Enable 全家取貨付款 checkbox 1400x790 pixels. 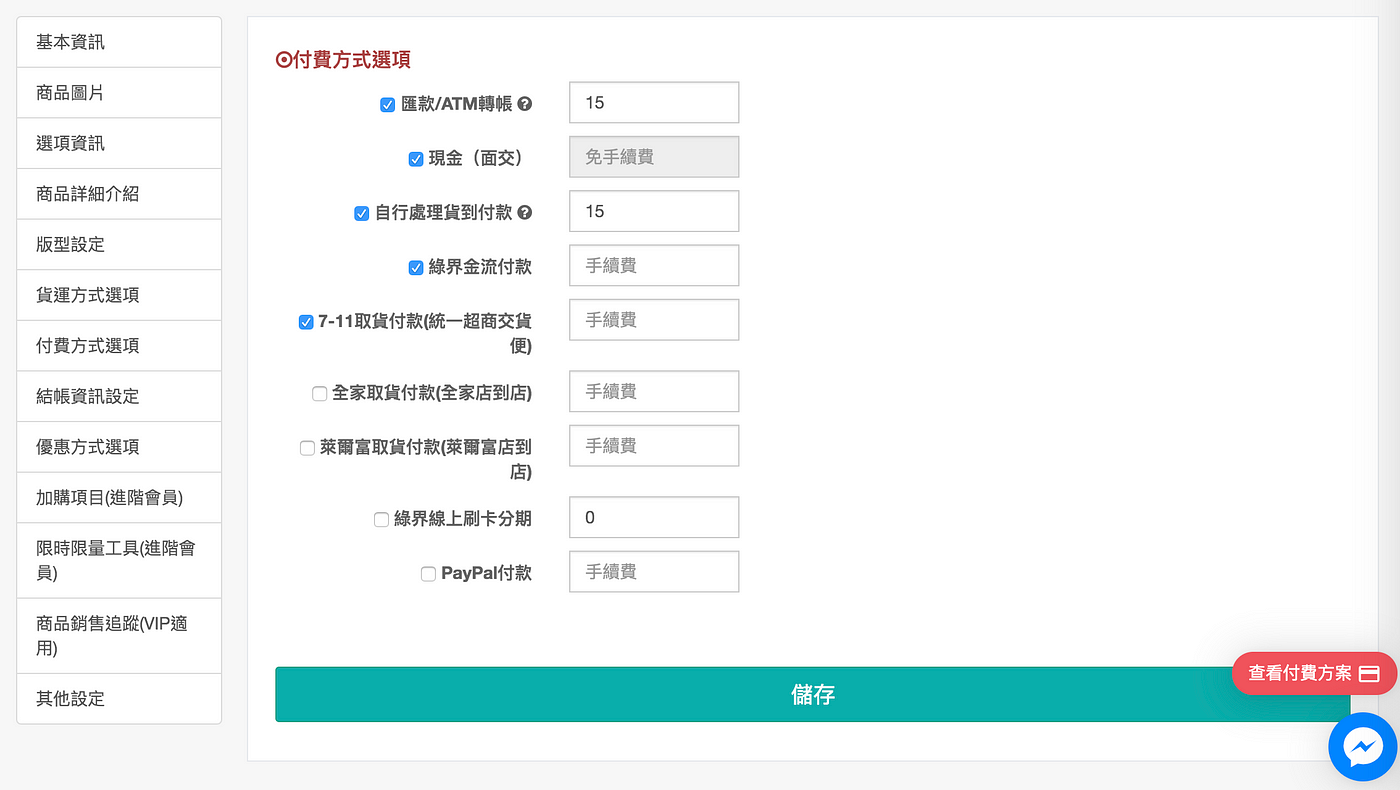point(320,394)
